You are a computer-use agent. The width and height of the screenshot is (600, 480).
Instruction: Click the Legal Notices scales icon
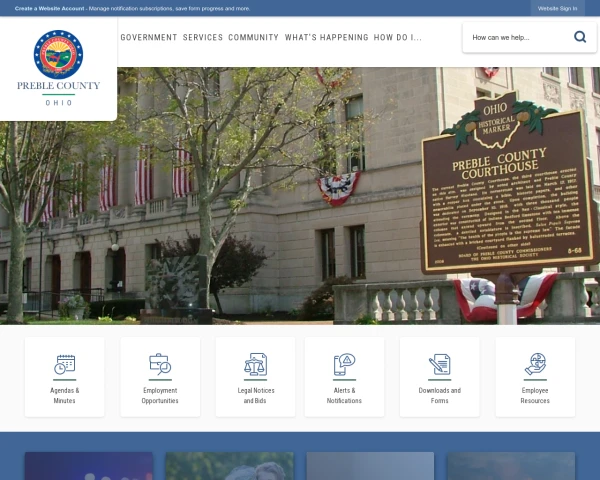[x=255, y=364]
